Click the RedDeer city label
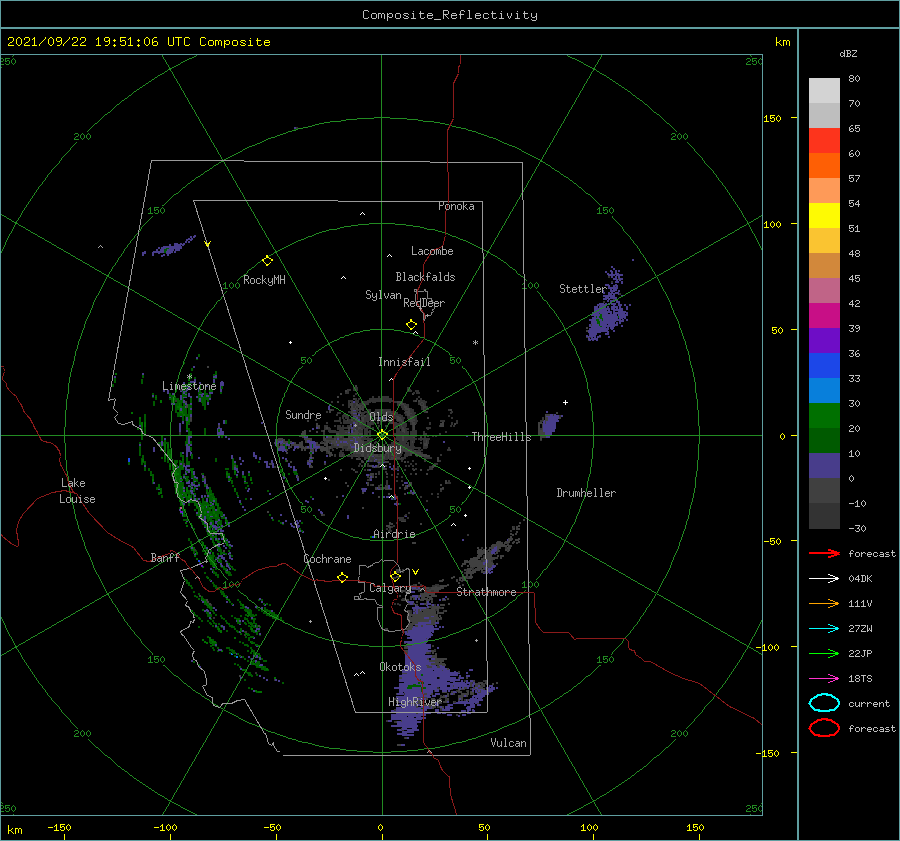Screen dimensions: 900x841 pos(424,303)
